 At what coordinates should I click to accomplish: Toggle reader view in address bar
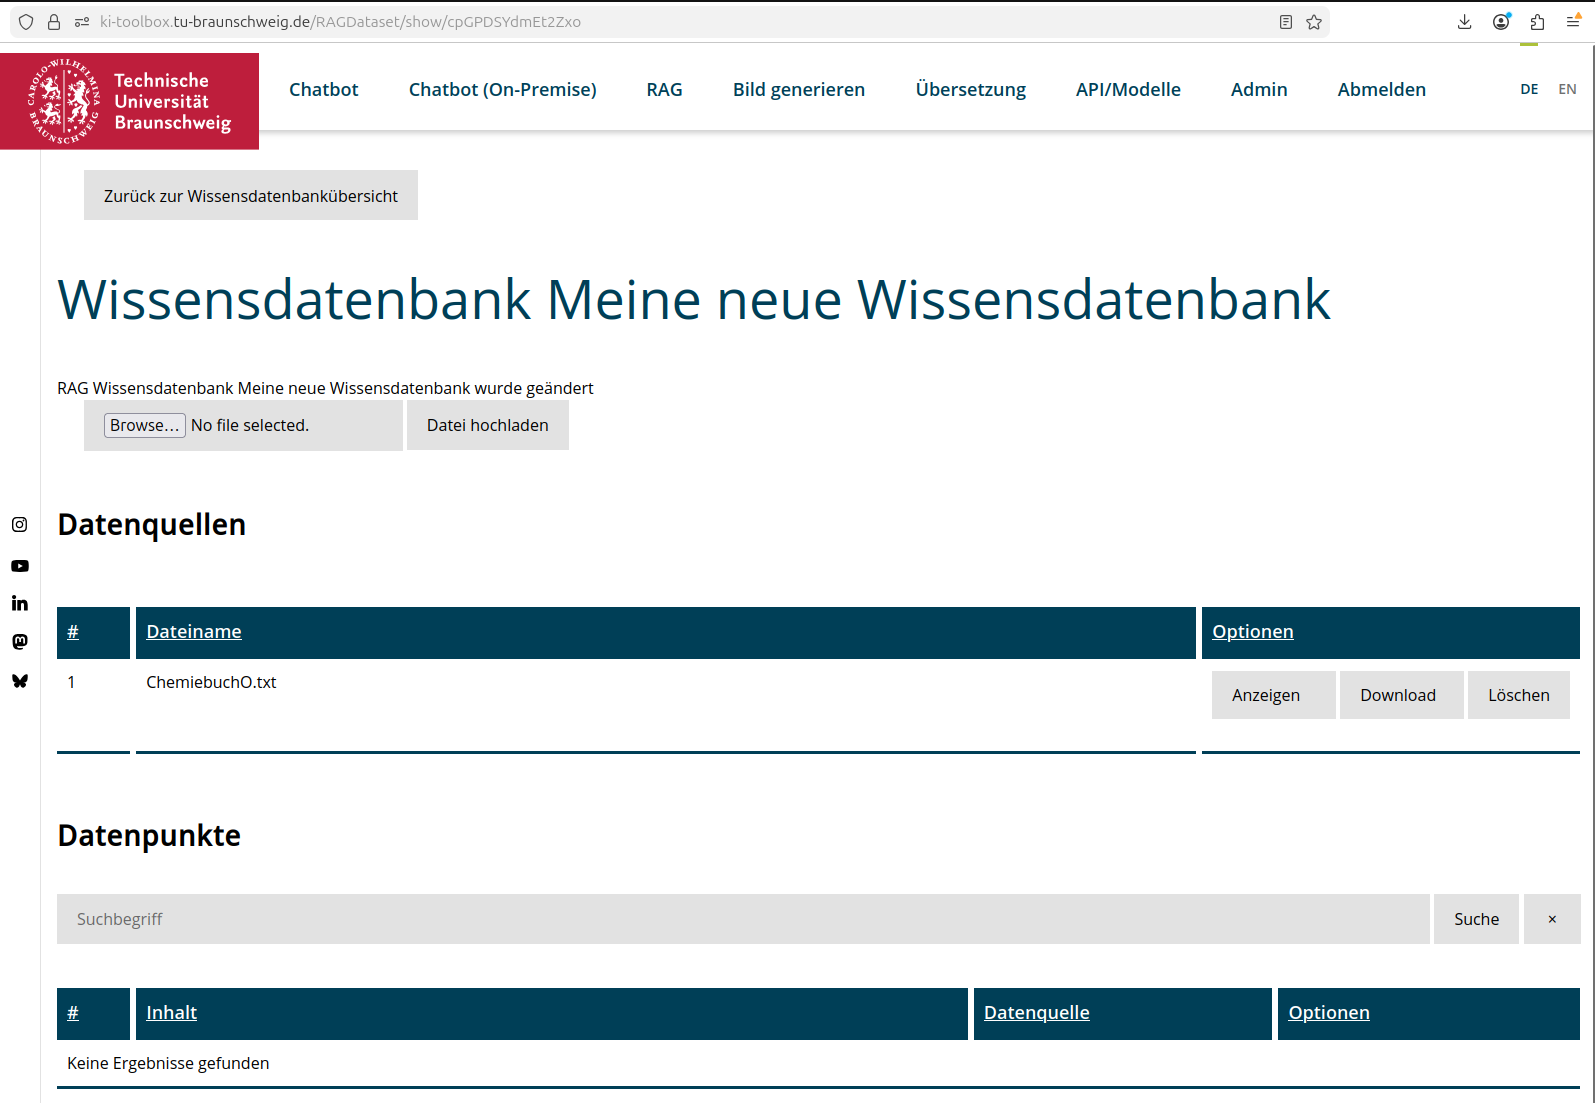1286,22
